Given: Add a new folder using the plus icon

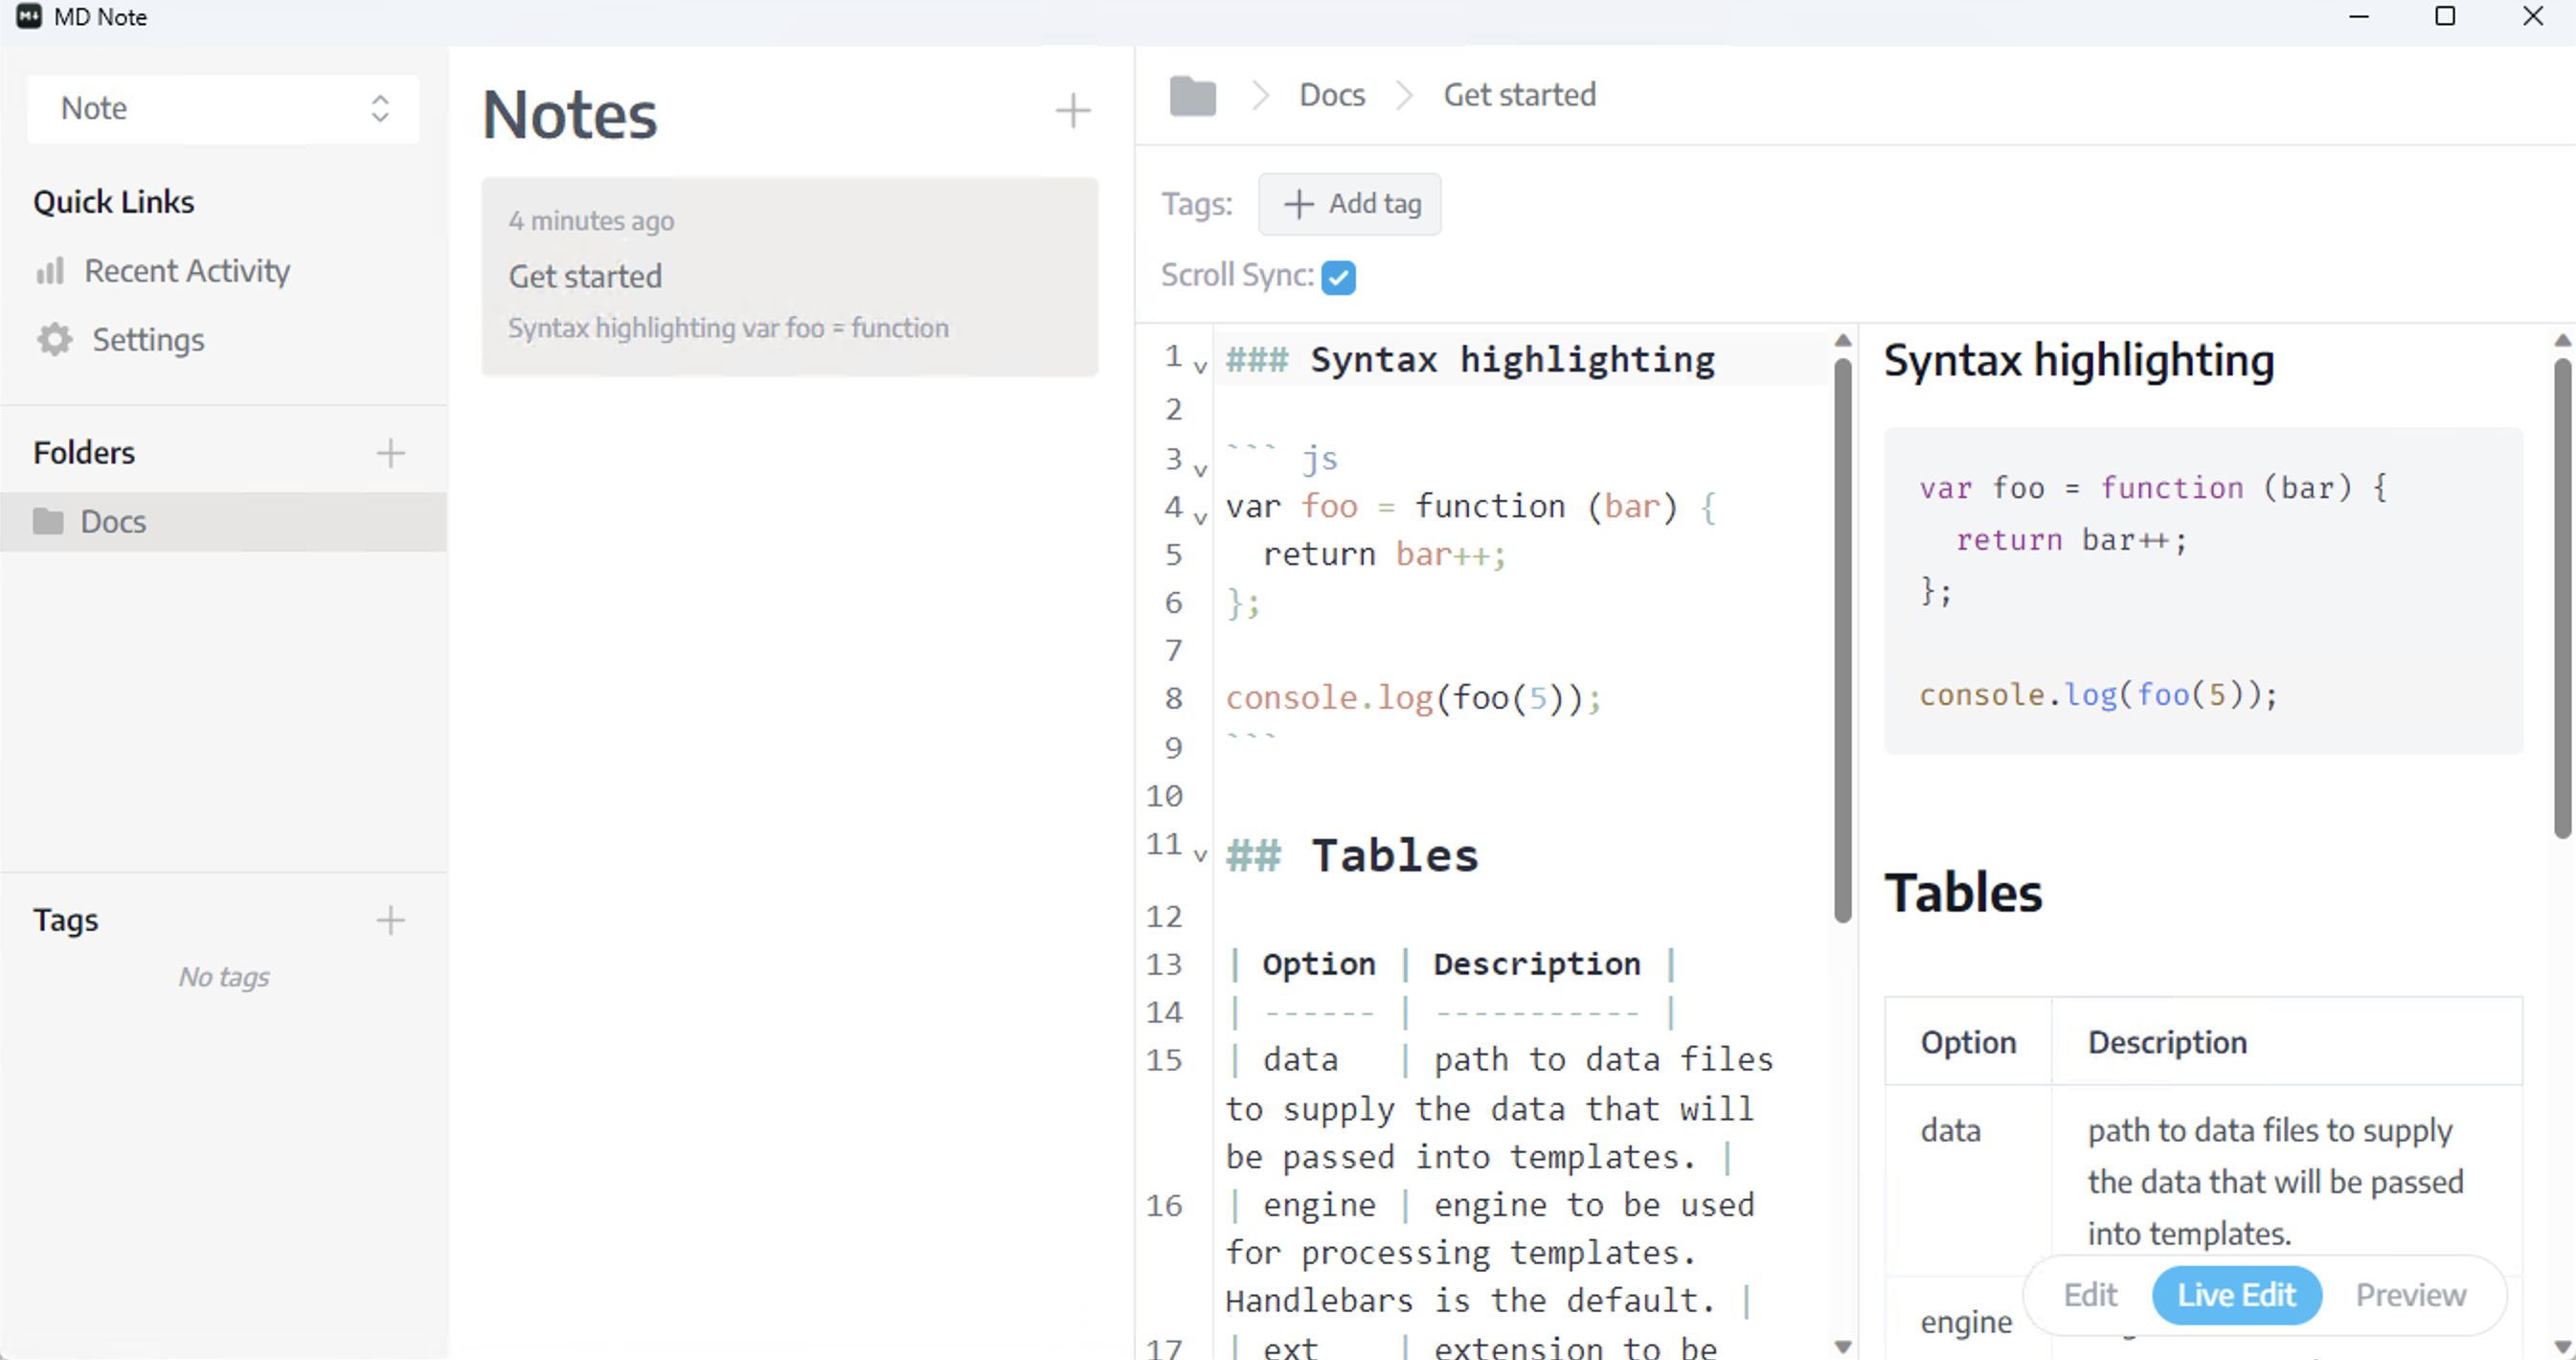Looking at the screenshot, I should click(x=391, y=453).
